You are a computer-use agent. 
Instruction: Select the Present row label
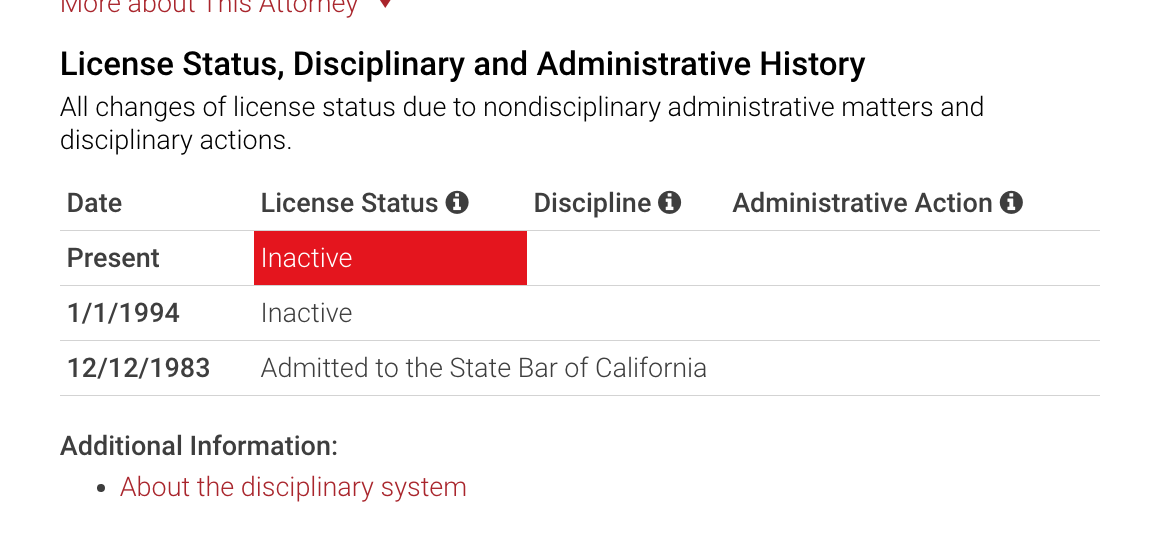pyautogui.click(x=114, y=258)
